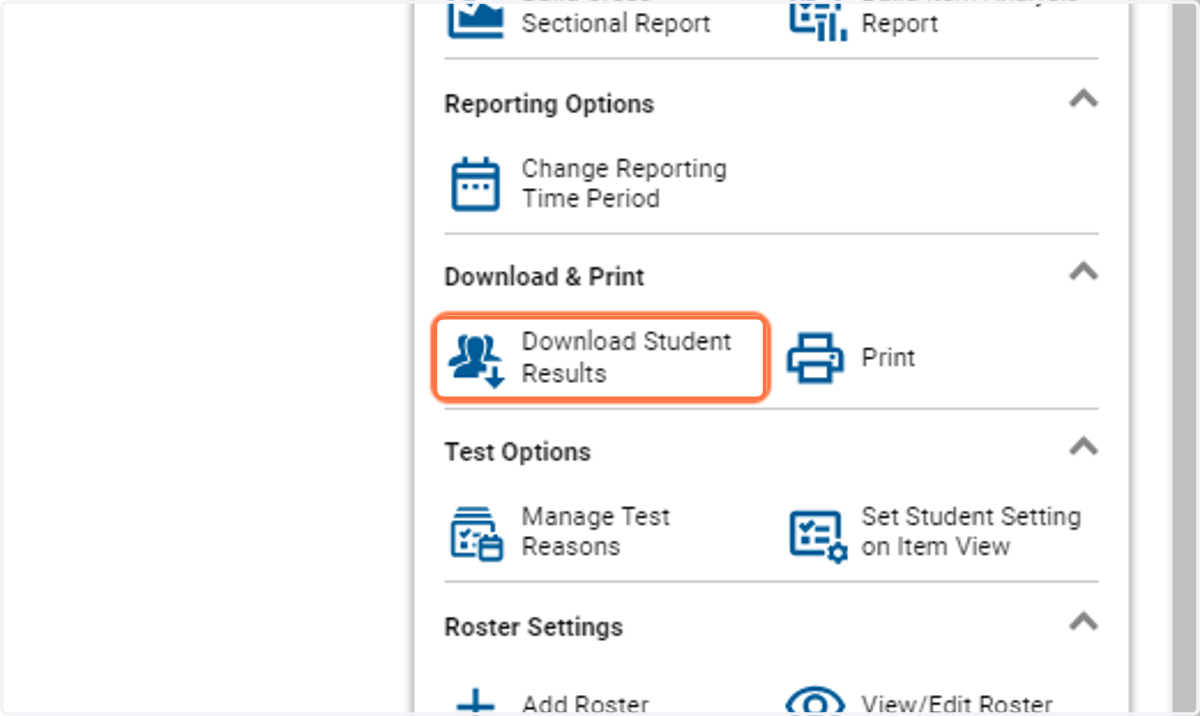Click the Roster Settings heading
The image size is (1200, 716).
pyautogui.click(x=533, y=627)
